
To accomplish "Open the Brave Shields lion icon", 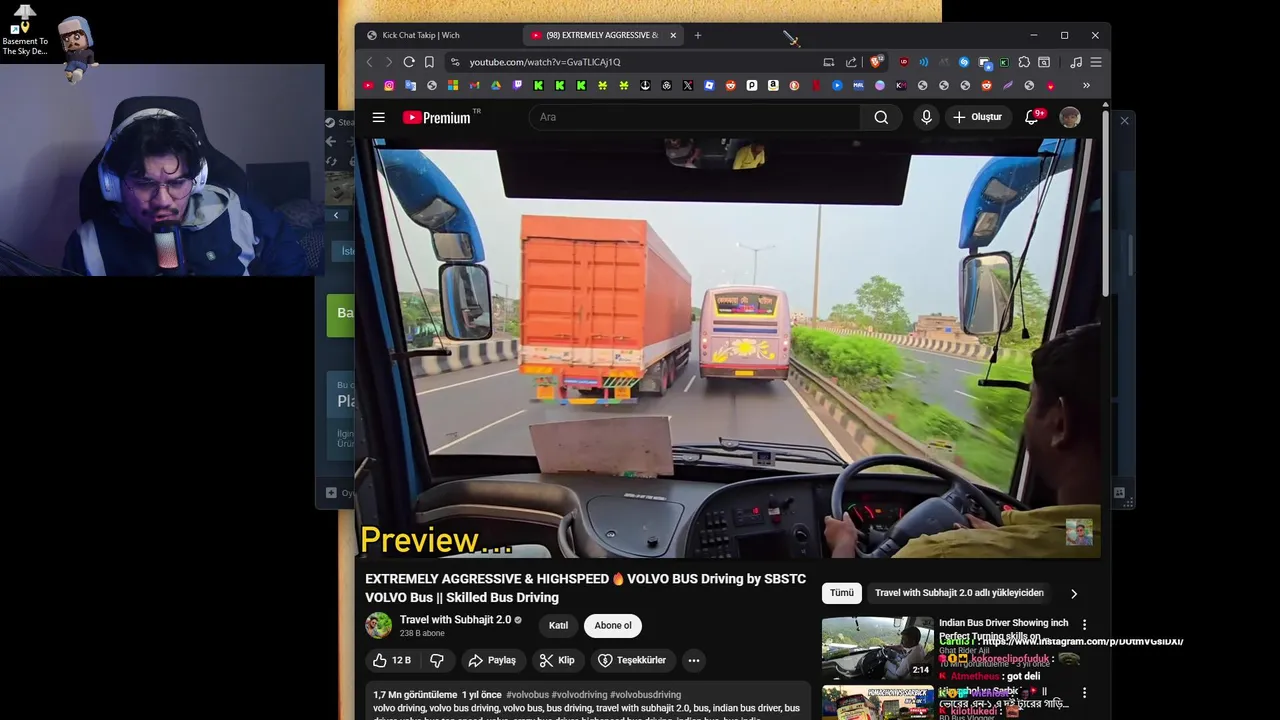I will [876, 62].
